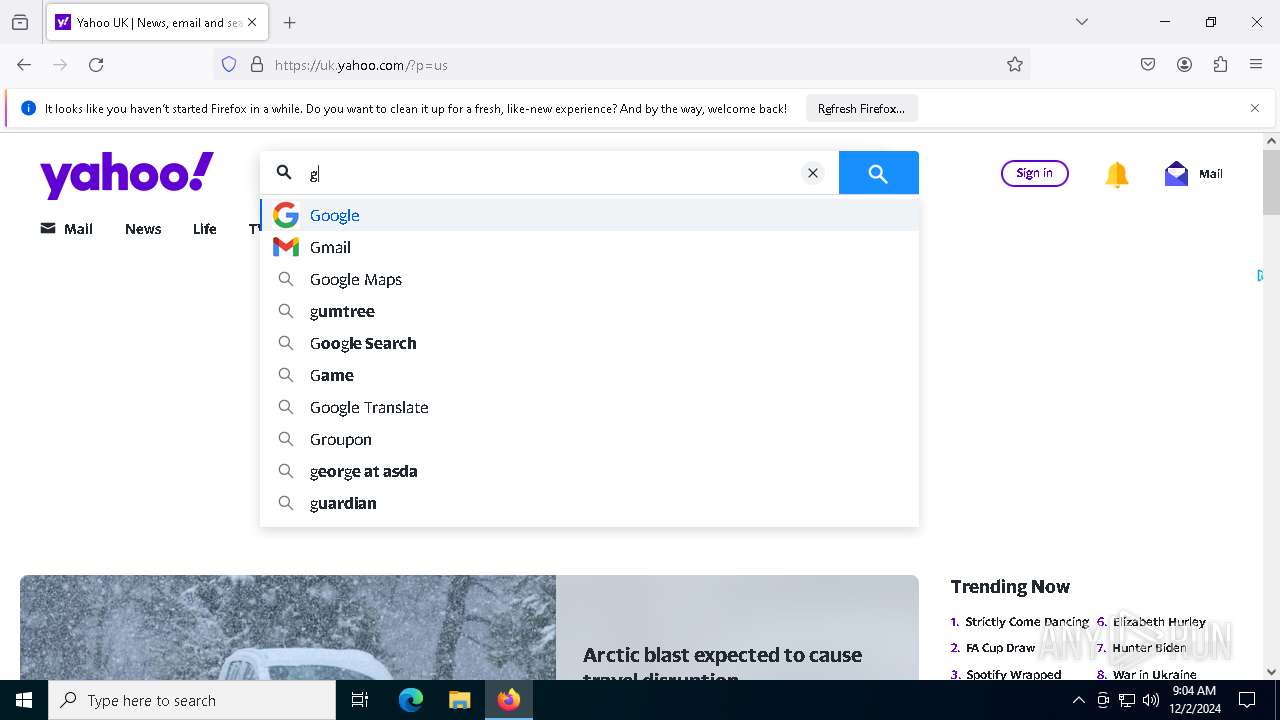Open trending topic FA Cup Draw
Viewport: 1280px width, 720px height.
click(x=1000, y=648)
